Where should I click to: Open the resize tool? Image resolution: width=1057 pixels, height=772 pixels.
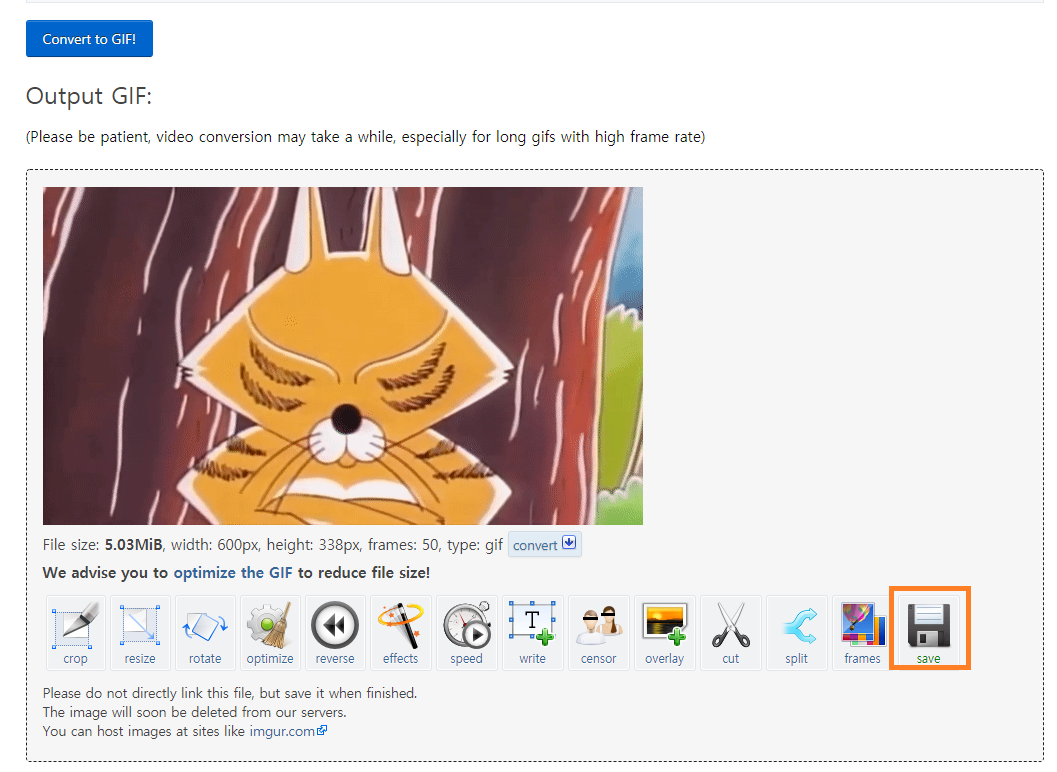coord(140,632)
